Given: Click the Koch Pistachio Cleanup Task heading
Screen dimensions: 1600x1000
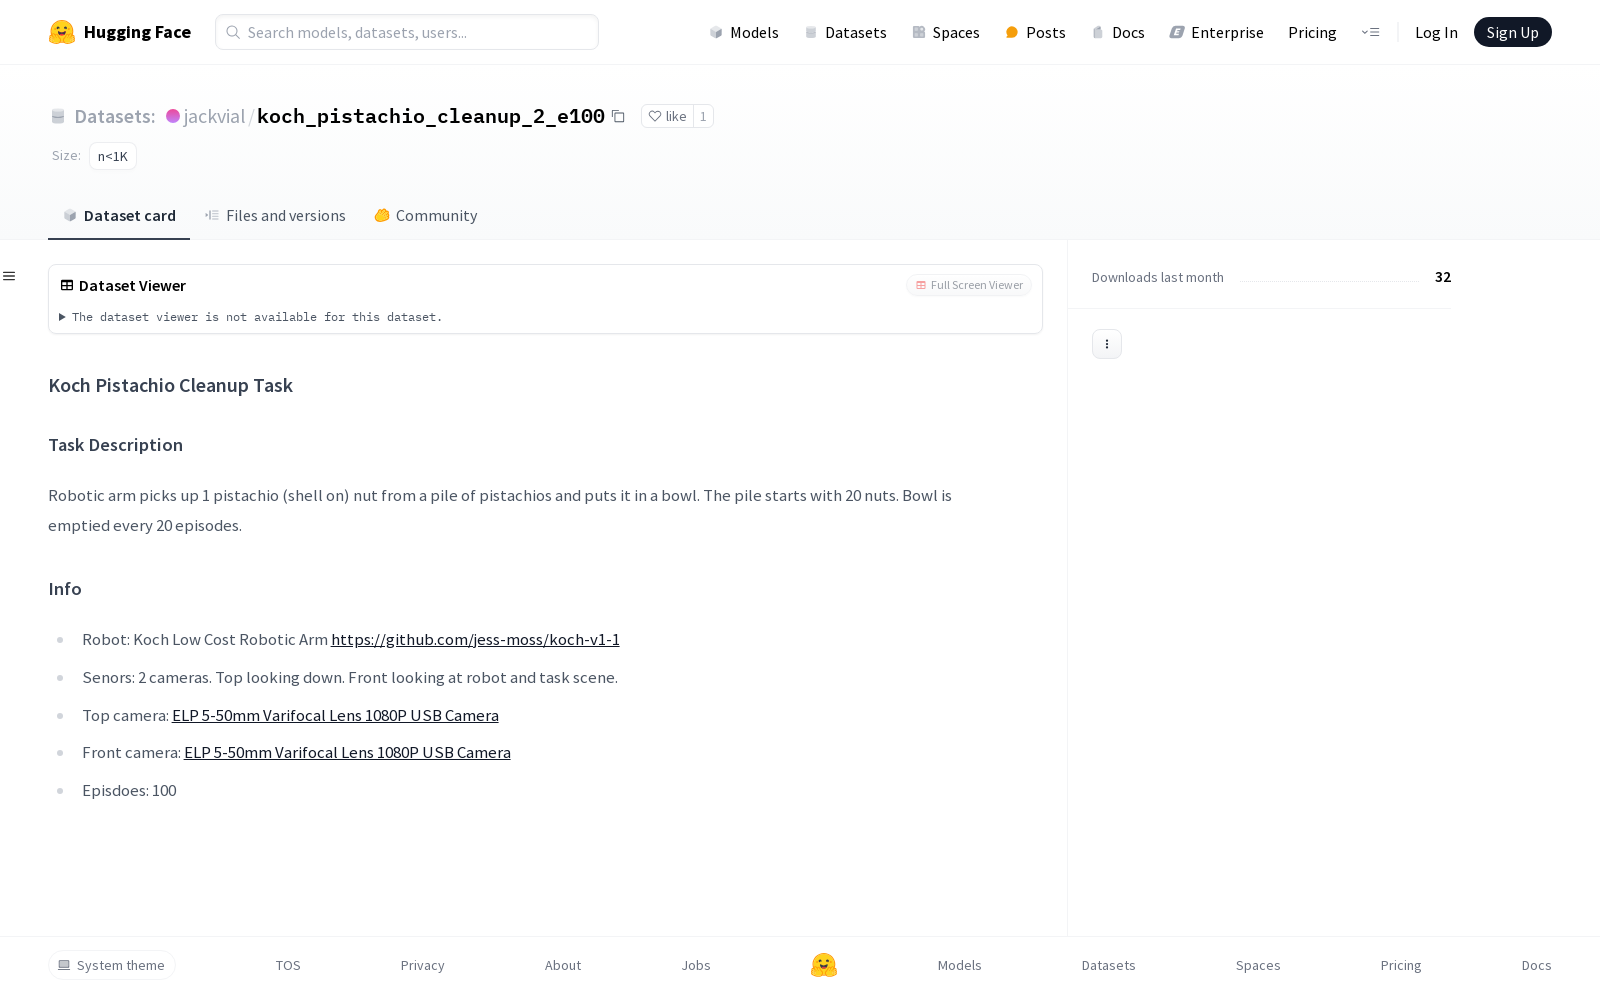Looking at the screenshot, I should (x=171, y=386).
